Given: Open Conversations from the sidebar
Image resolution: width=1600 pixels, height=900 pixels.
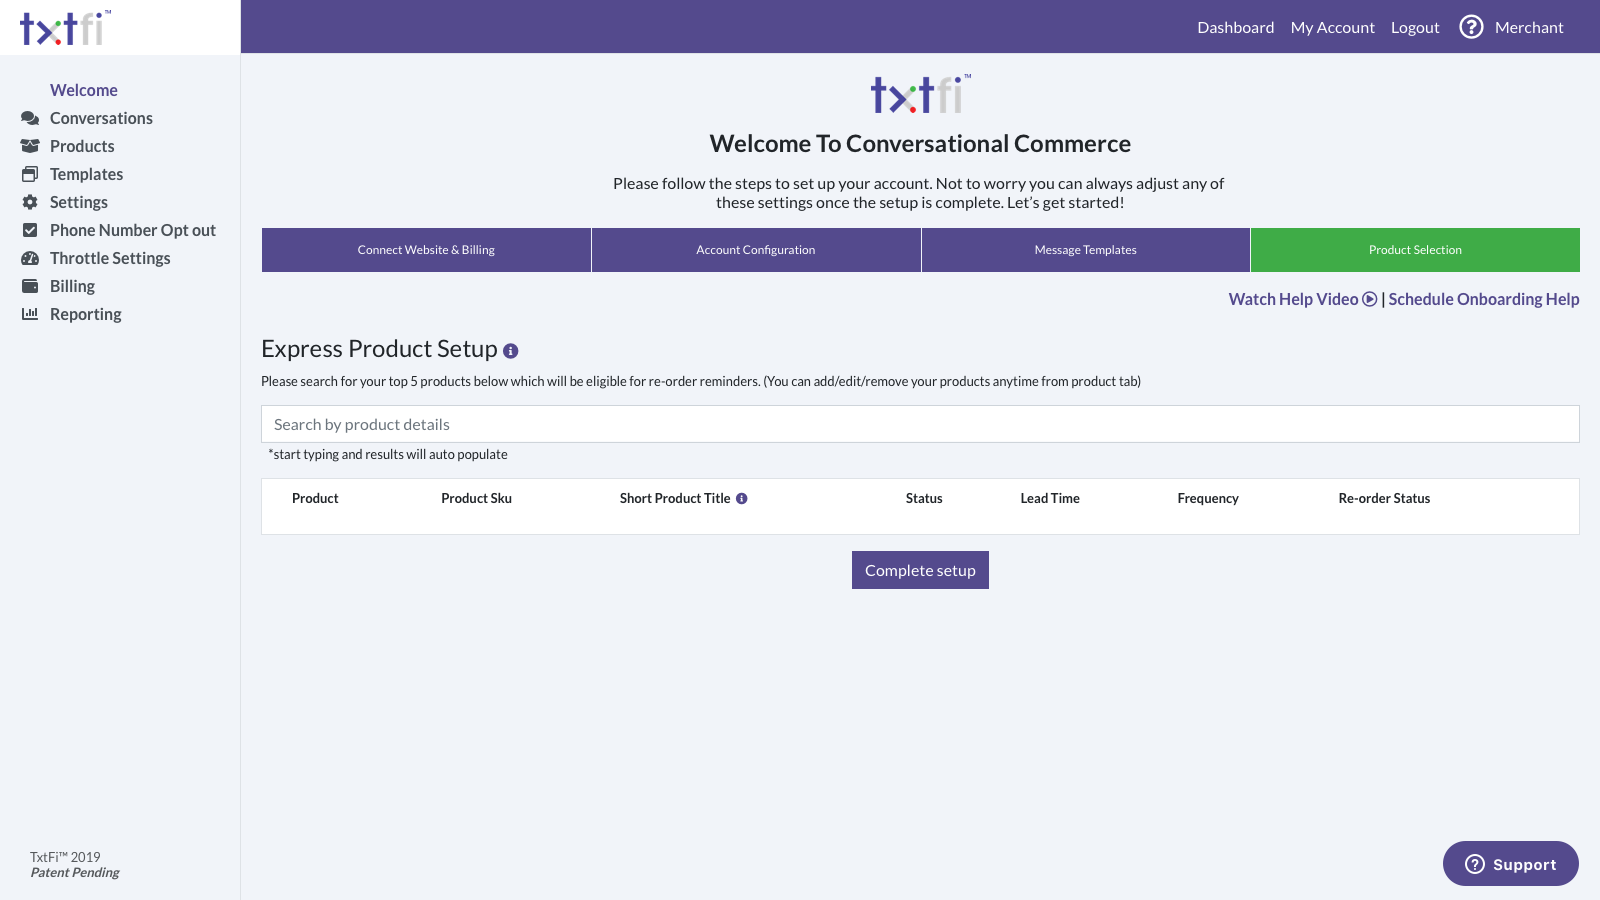Looking at the screenshot, I should [101, 118].
